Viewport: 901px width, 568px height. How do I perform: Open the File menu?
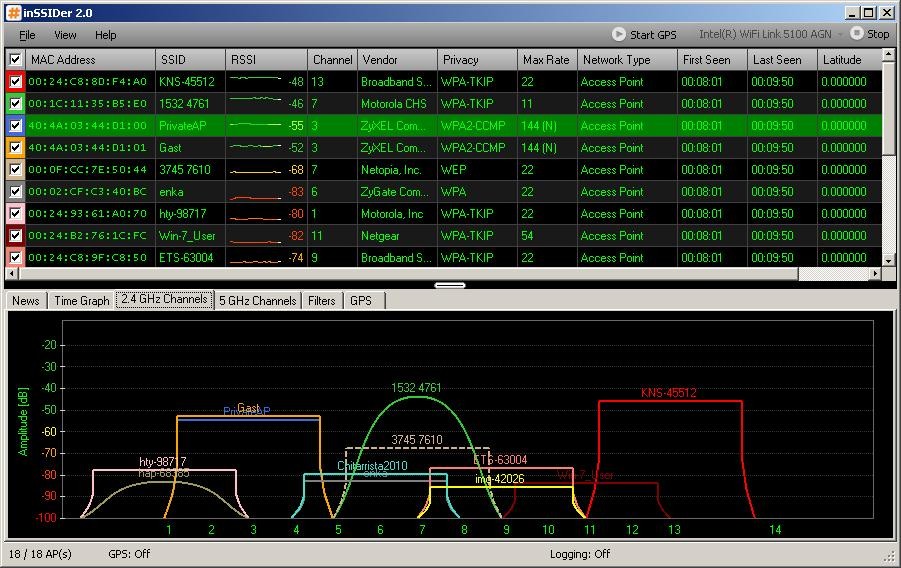click(x=27, y=35)
